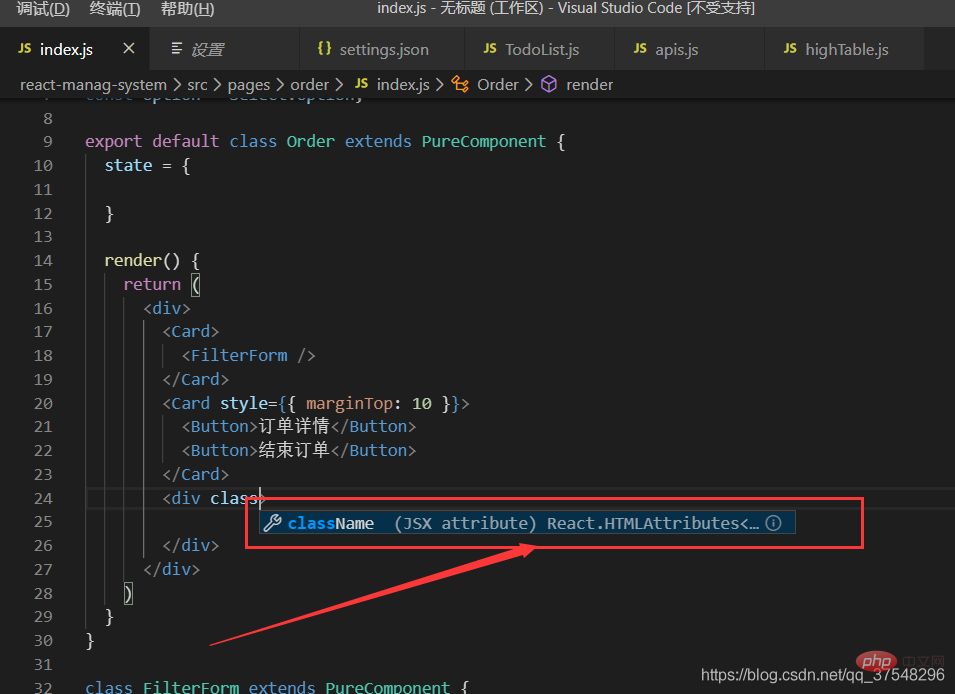The image size is (955, 694).
Task: Open the 终端(T) terminal menu
Action: point(115,9)
